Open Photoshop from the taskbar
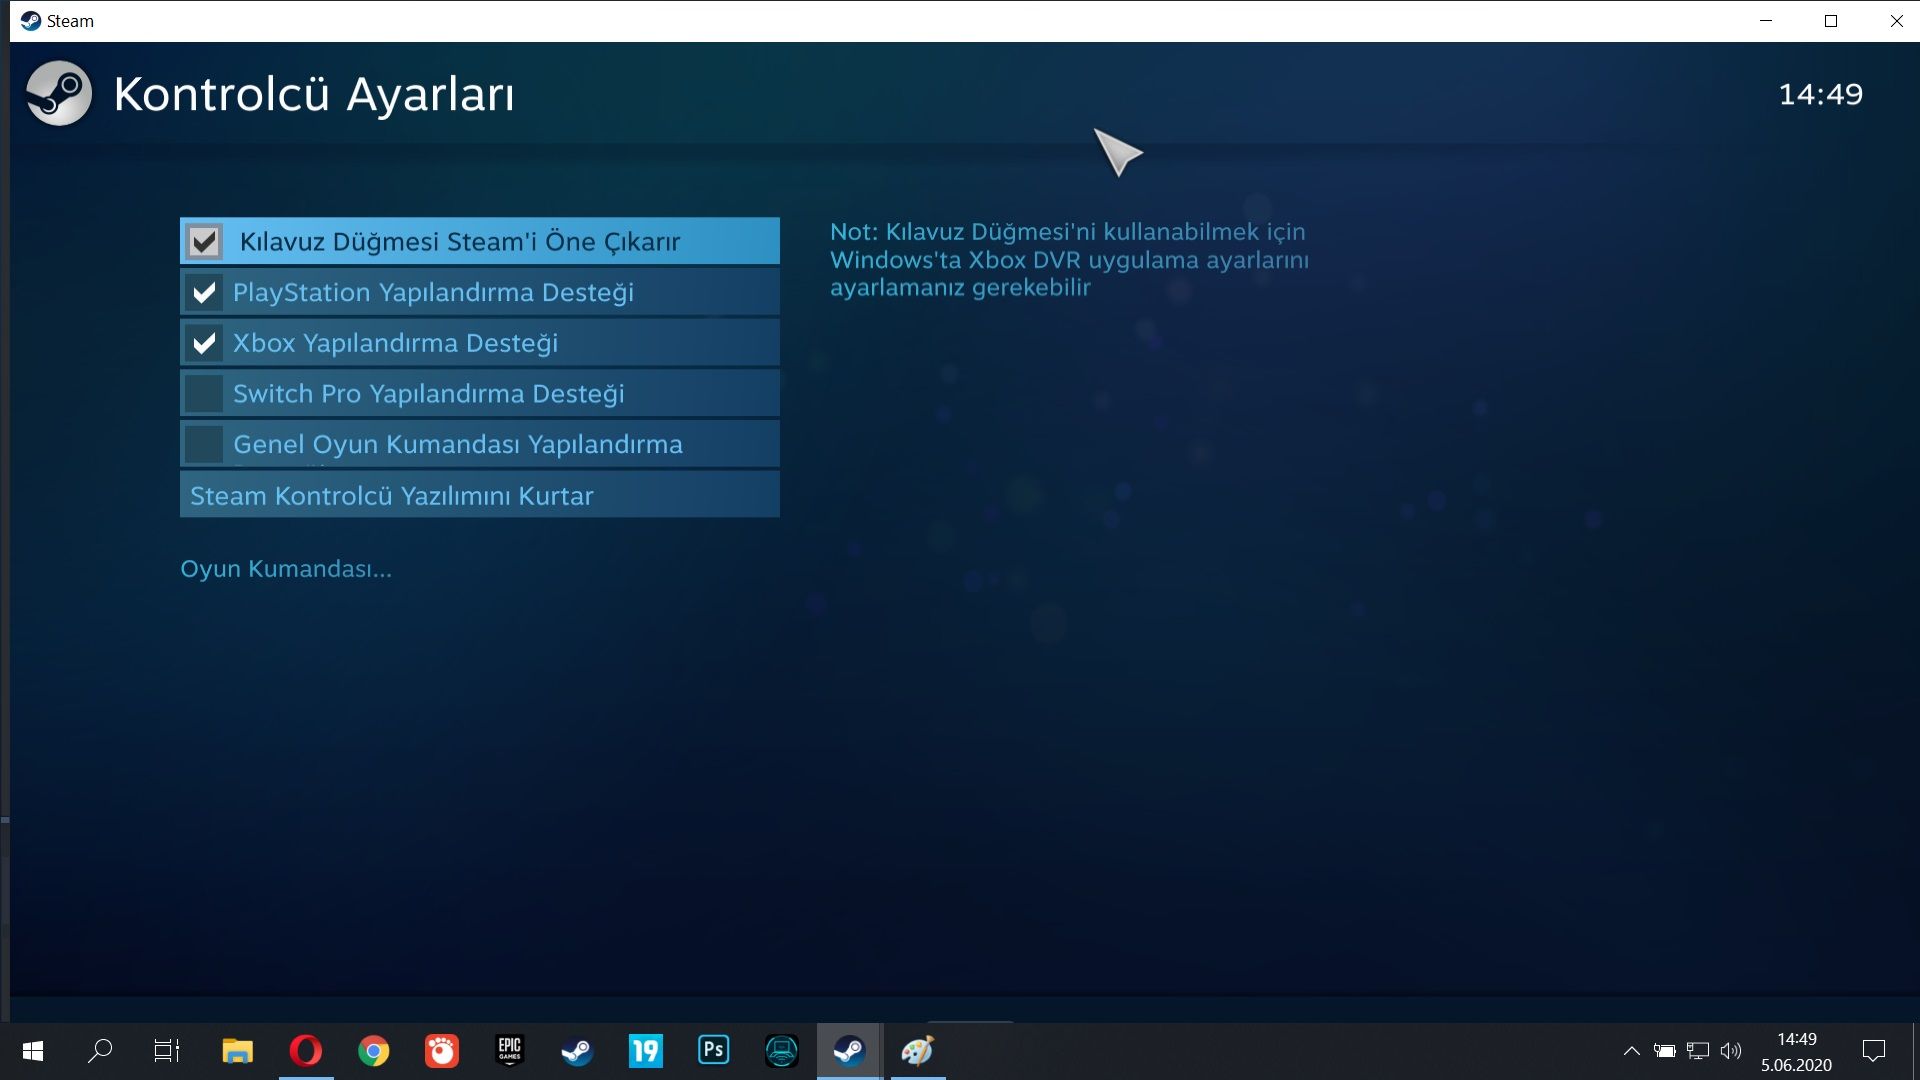The image size is (1920, 1080). [713, 1051]
